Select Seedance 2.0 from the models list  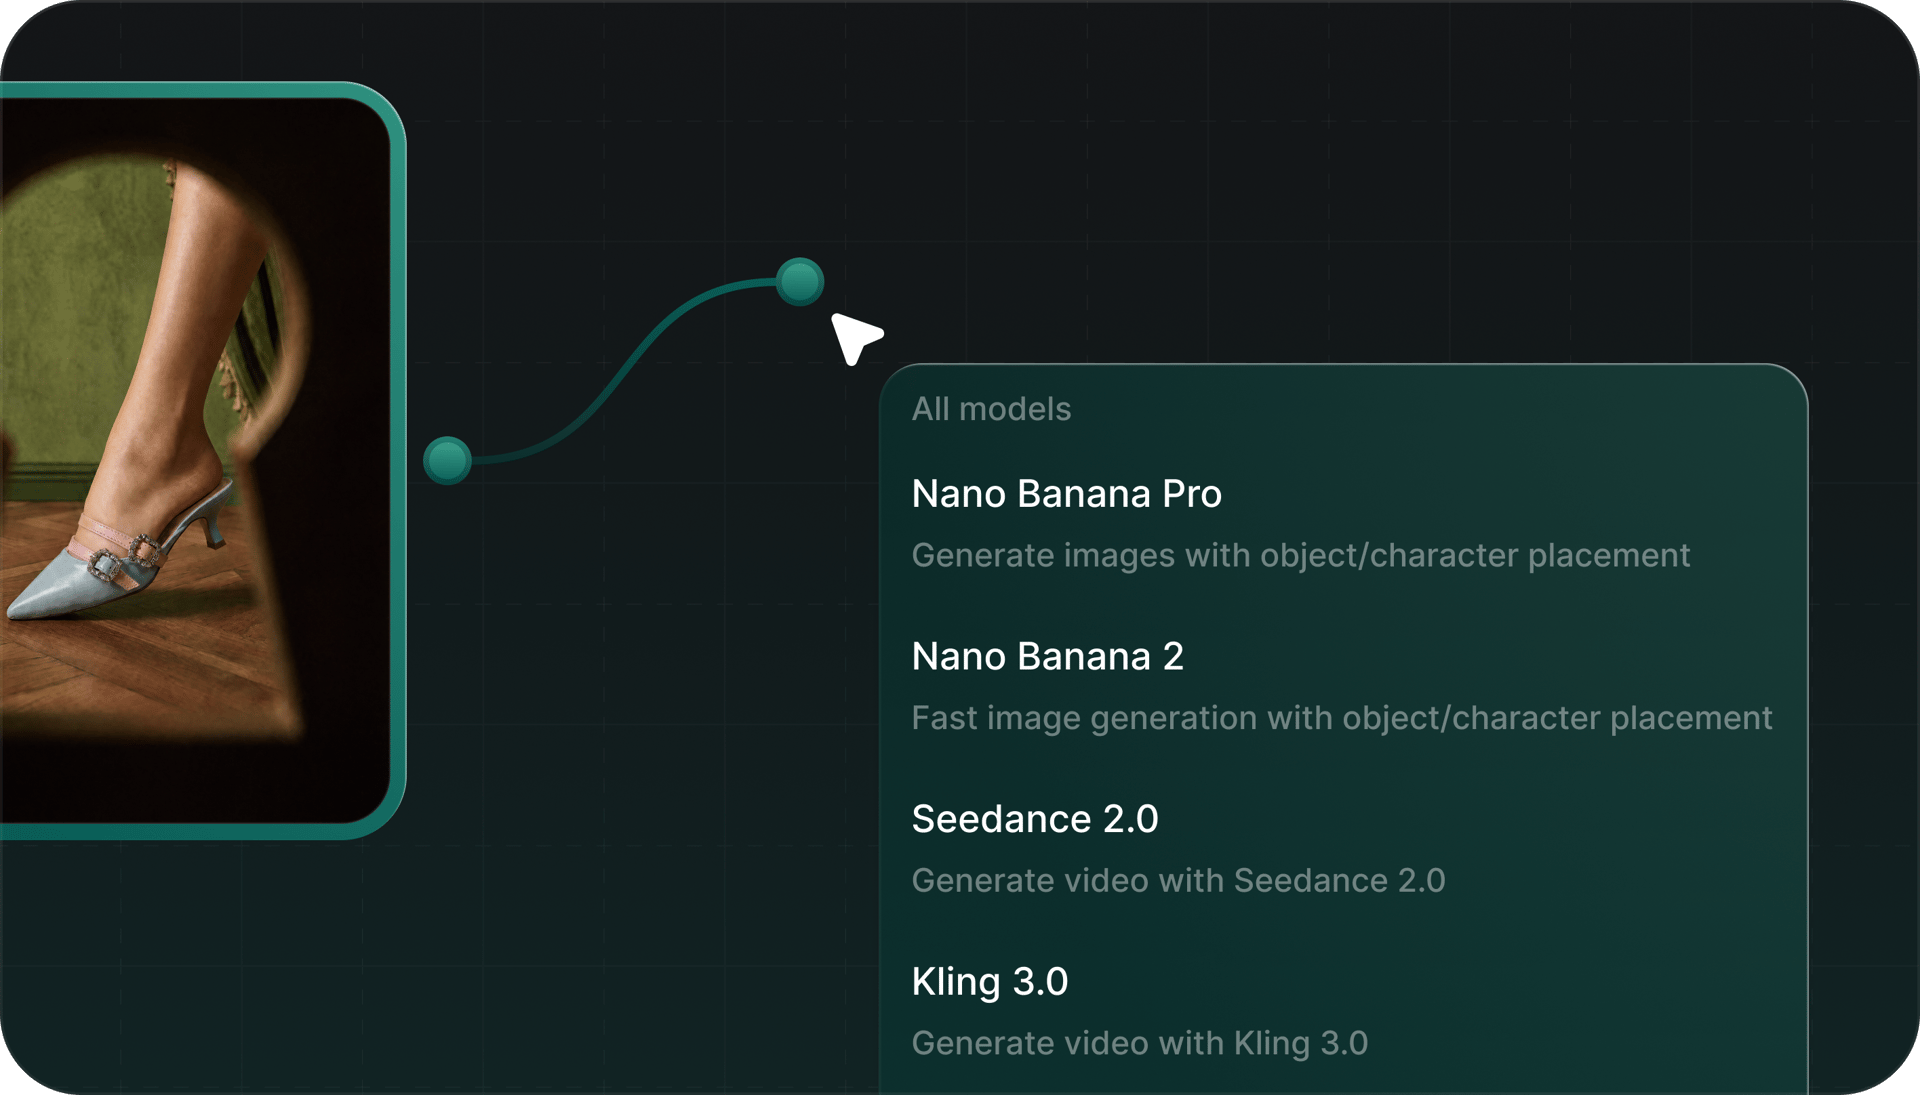point(1034,819)
